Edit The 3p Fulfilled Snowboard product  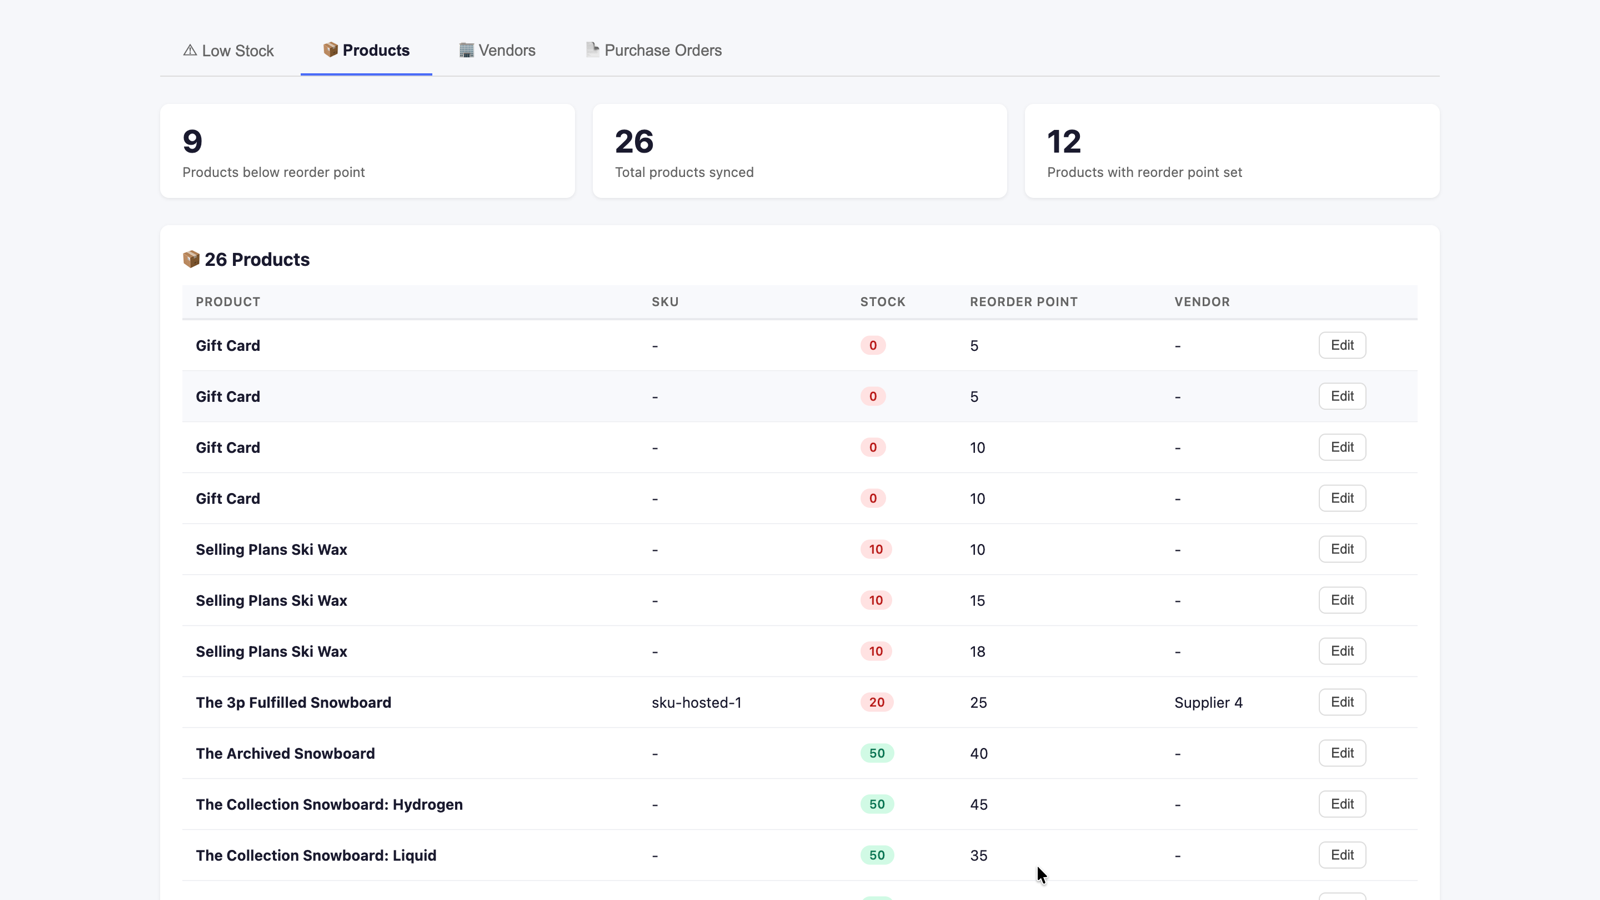point(1342,702)
